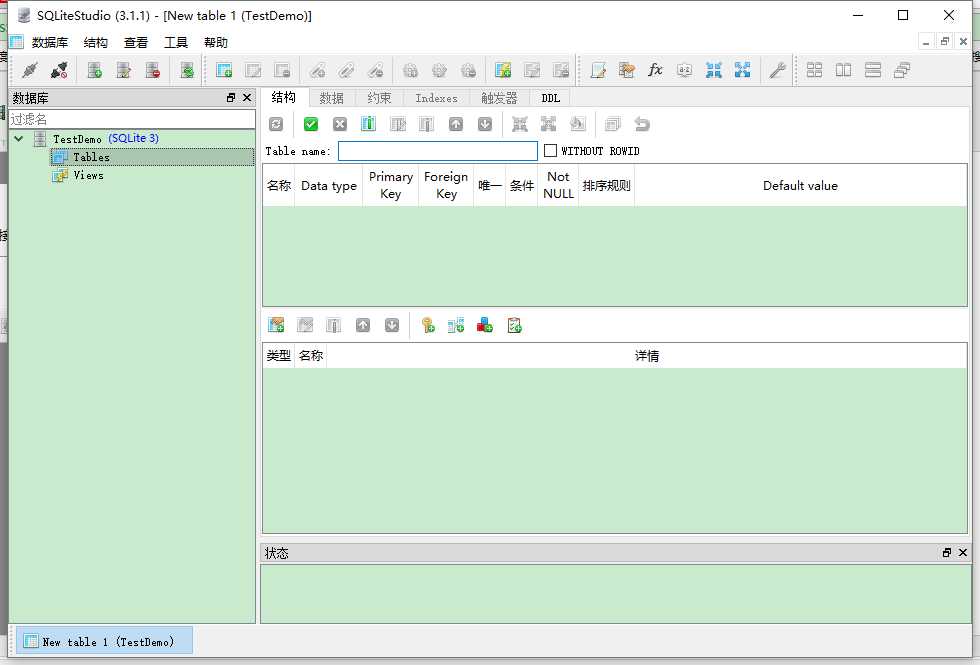Click the Edit database icon

[x=123, y=70]
